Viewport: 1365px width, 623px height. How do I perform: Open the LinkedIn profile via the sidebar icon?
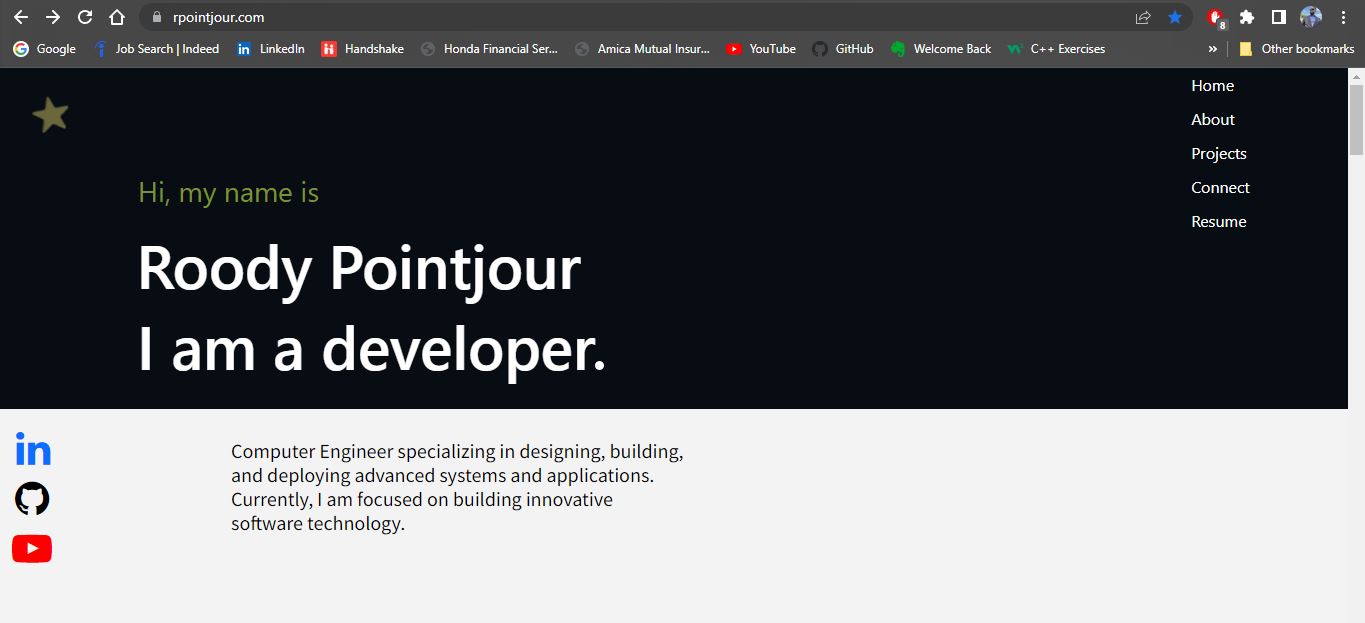point(33,448)
